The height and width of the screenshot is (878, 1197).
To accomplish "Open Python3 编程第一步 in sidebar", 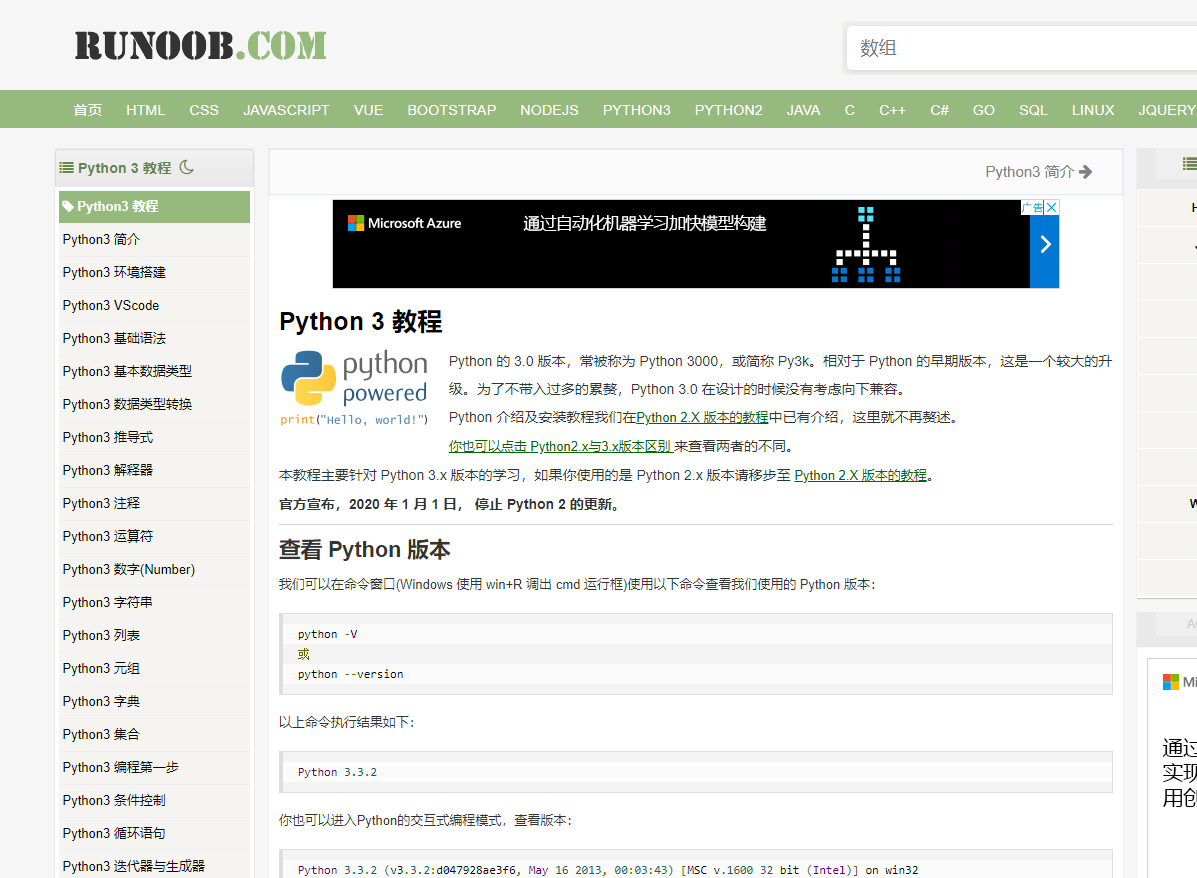I will pos(154,767).
